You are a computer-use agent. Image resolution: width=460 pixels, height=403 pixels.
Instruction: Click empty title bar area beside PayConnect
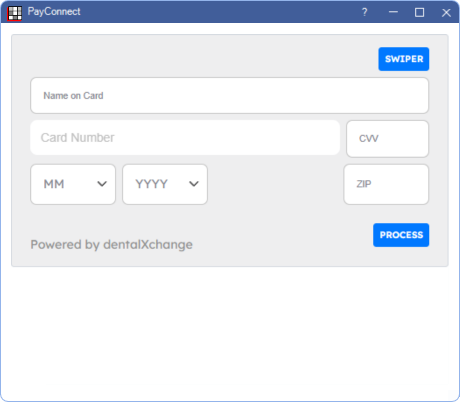coord(217,12)
